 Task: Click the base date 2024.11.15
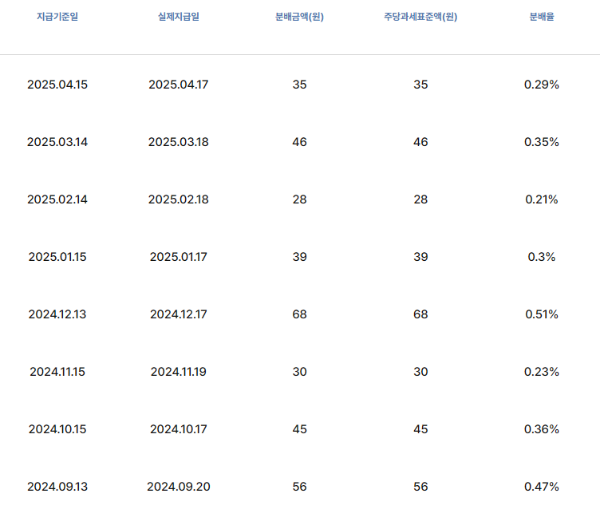click(x=57, y=372)
